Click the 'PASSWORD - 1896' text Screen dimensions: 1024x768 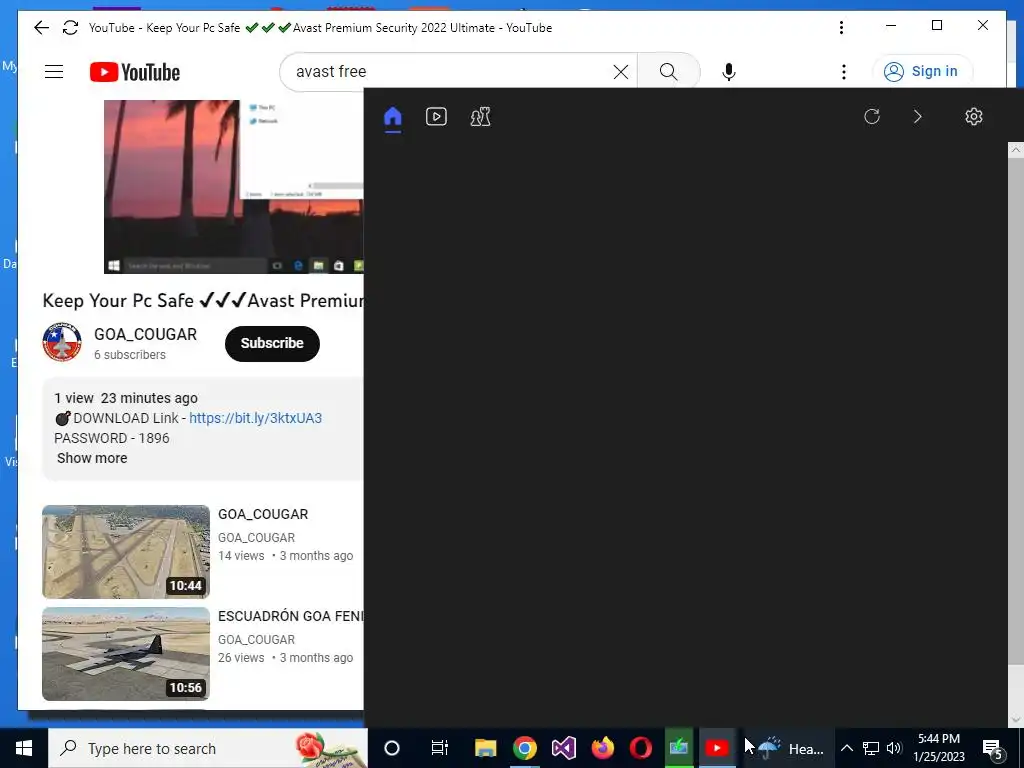tap(112, 438)
